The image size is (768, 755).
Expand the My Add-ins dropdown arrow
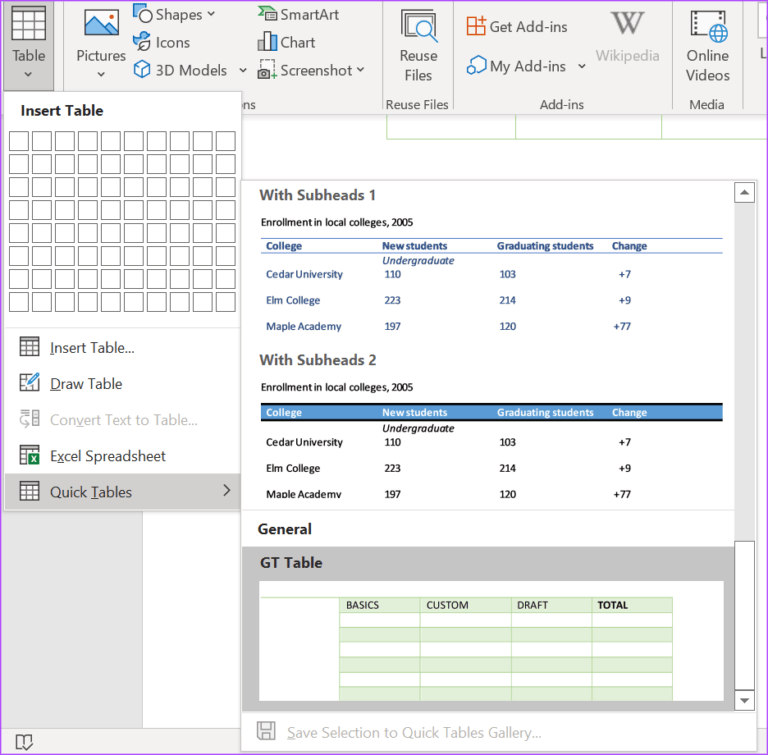click(582, 66)
